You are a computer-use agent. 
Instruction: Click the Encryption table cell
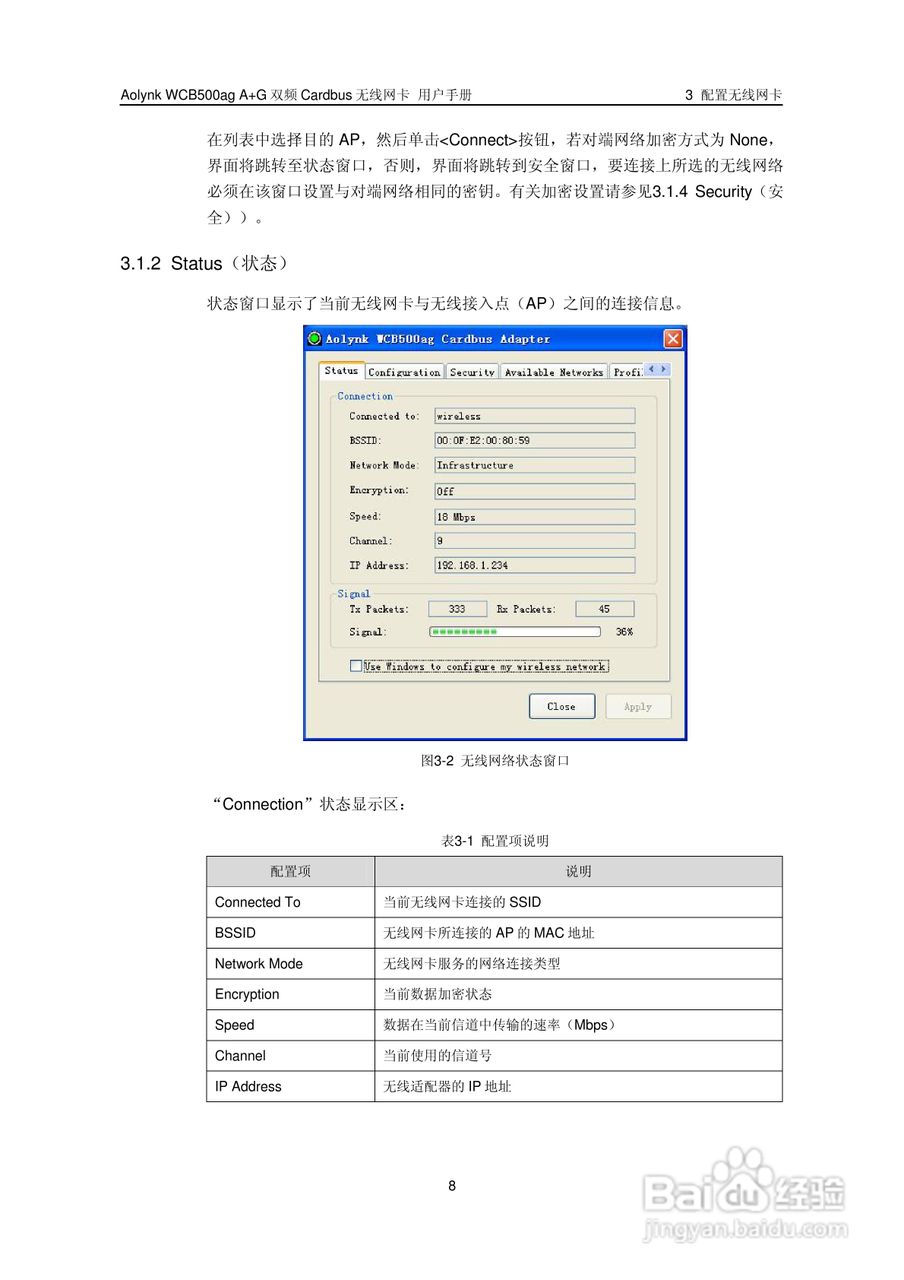click(291, 994)
